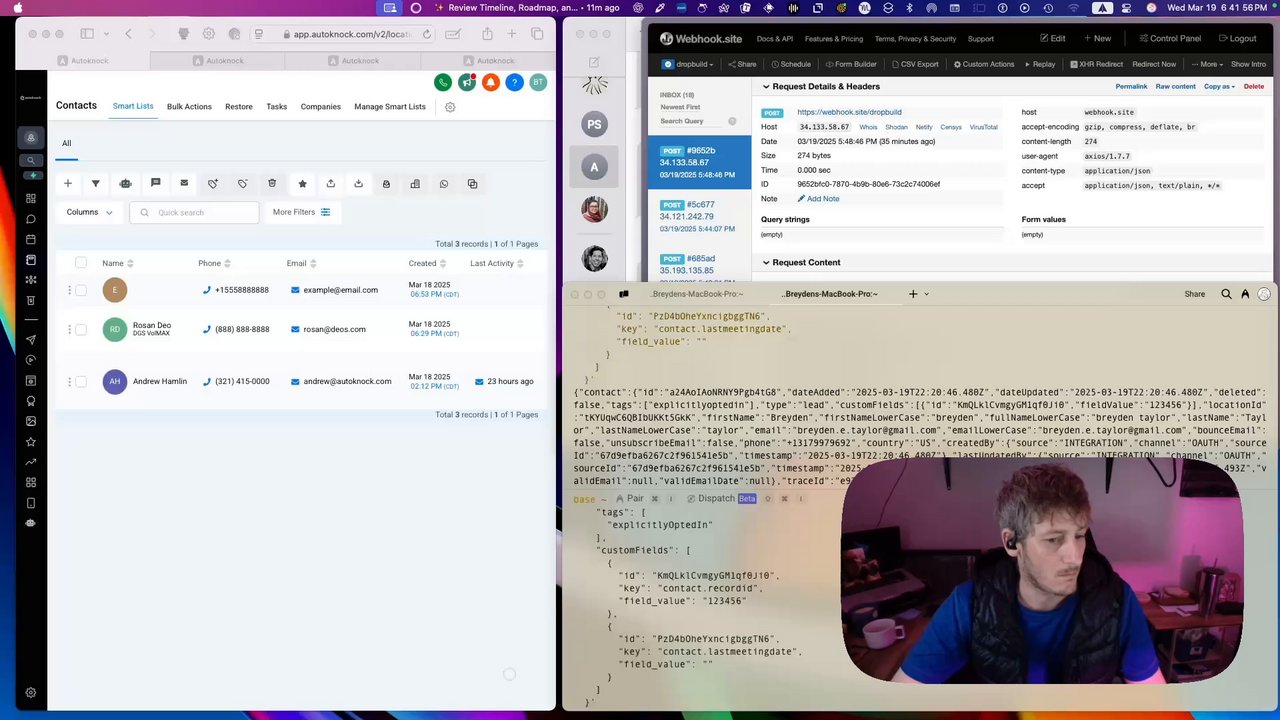Image resolution: width=1280 pixels, height=720 pixels.
Task: Click the funnel filter icon in contacts toolbar
Action: click(96, 184)
